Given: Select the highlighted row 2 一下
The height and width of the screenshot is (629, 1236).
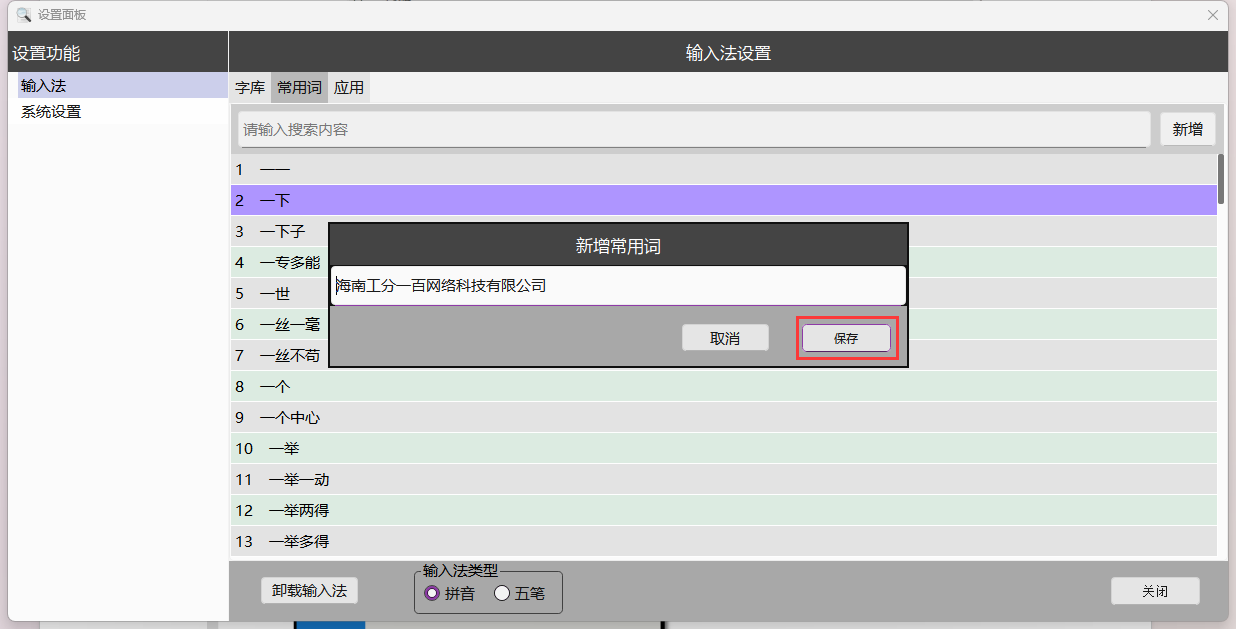Looking at the screenshot, I should click(723, 200).
